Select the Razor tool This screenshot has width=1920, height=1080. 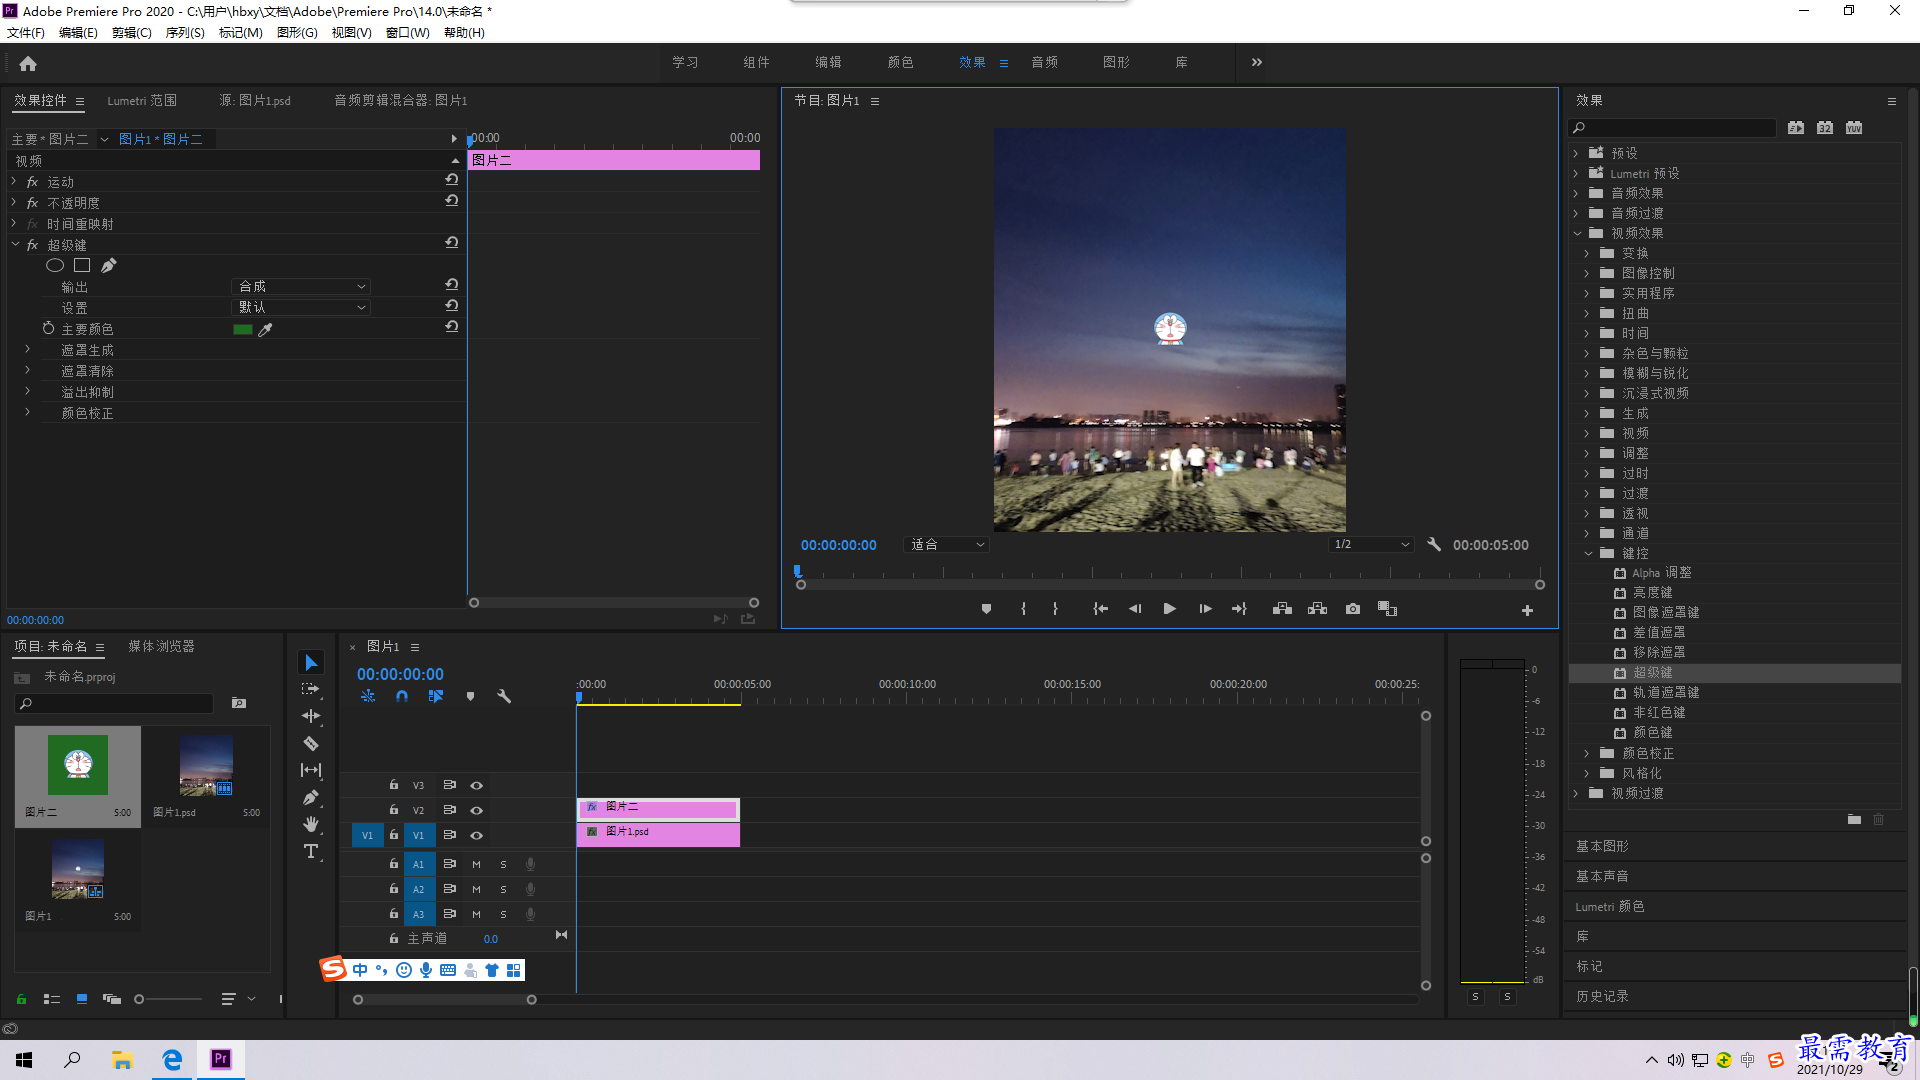click(311, 743)
